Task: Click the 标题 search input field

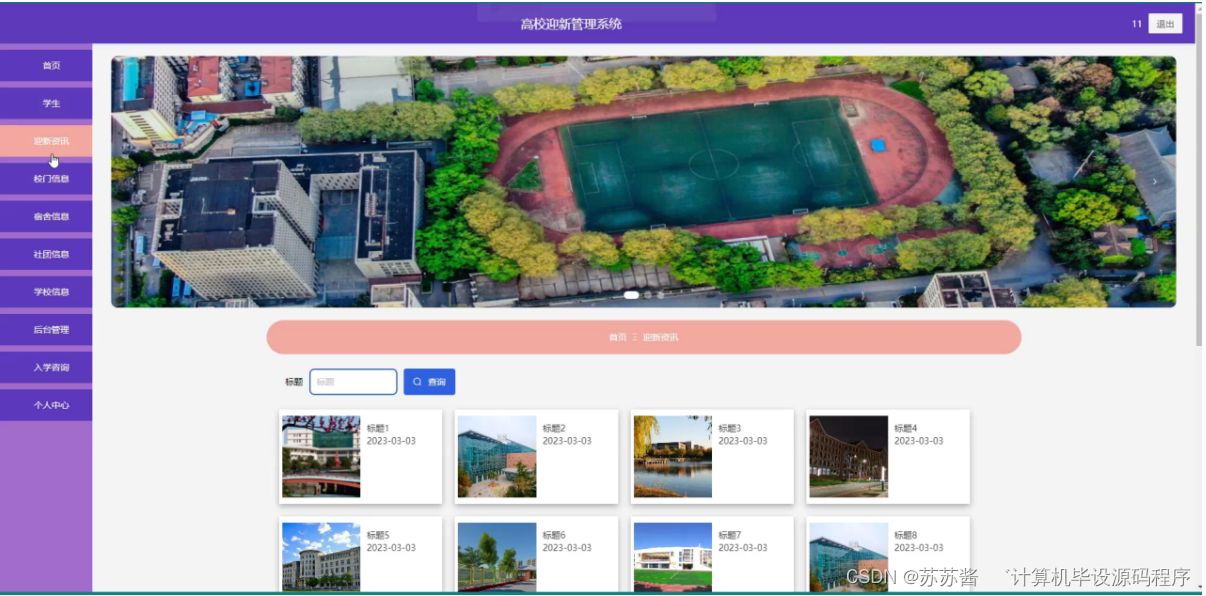Action: pos(352,381)
